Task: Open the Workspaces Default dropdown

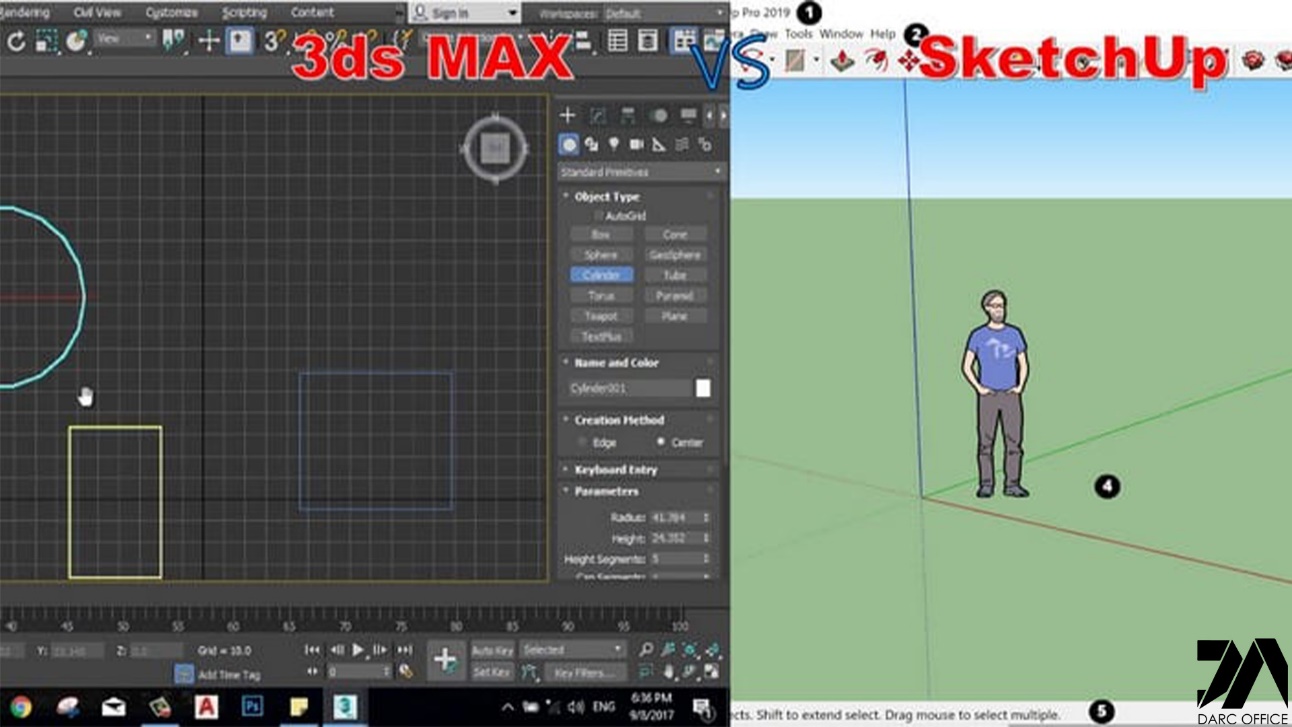Action: click(x=664, y=13)
